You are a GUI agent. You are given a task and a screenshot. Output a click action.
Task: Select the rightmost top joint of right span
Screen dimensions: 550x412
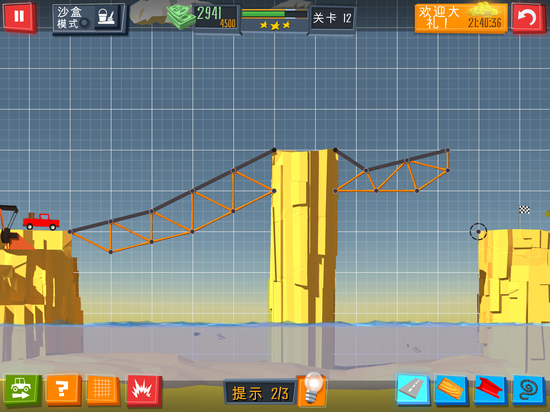448,150
